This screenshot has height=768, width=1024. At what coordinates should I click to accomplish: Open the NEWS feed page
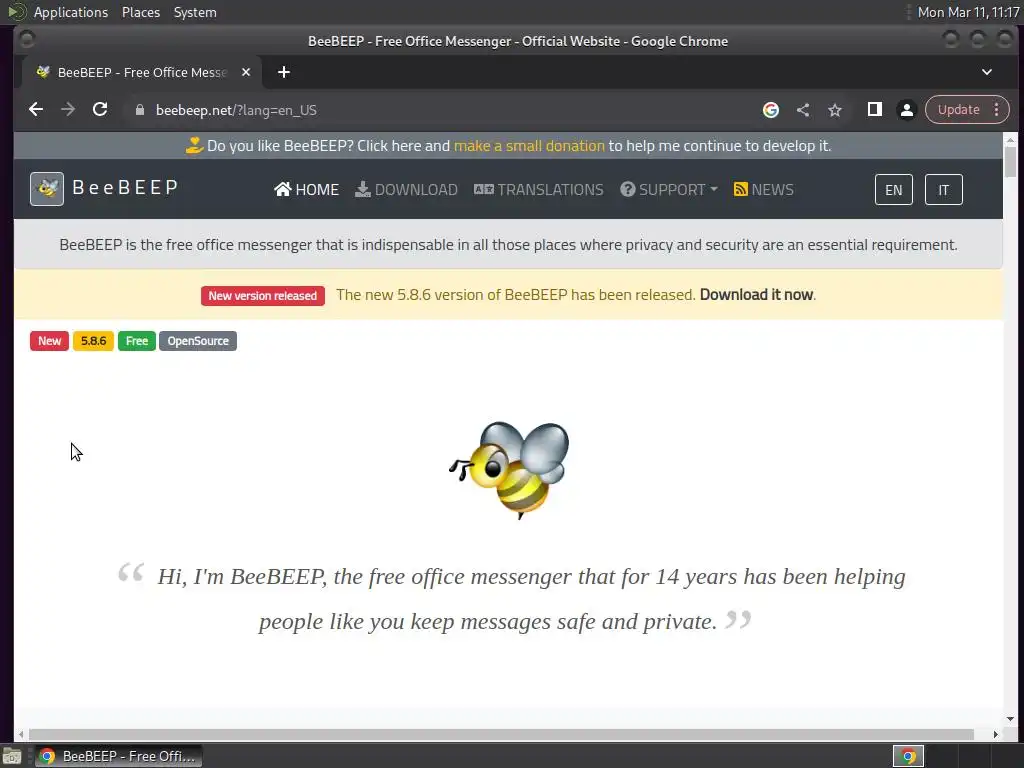[763, 189]
